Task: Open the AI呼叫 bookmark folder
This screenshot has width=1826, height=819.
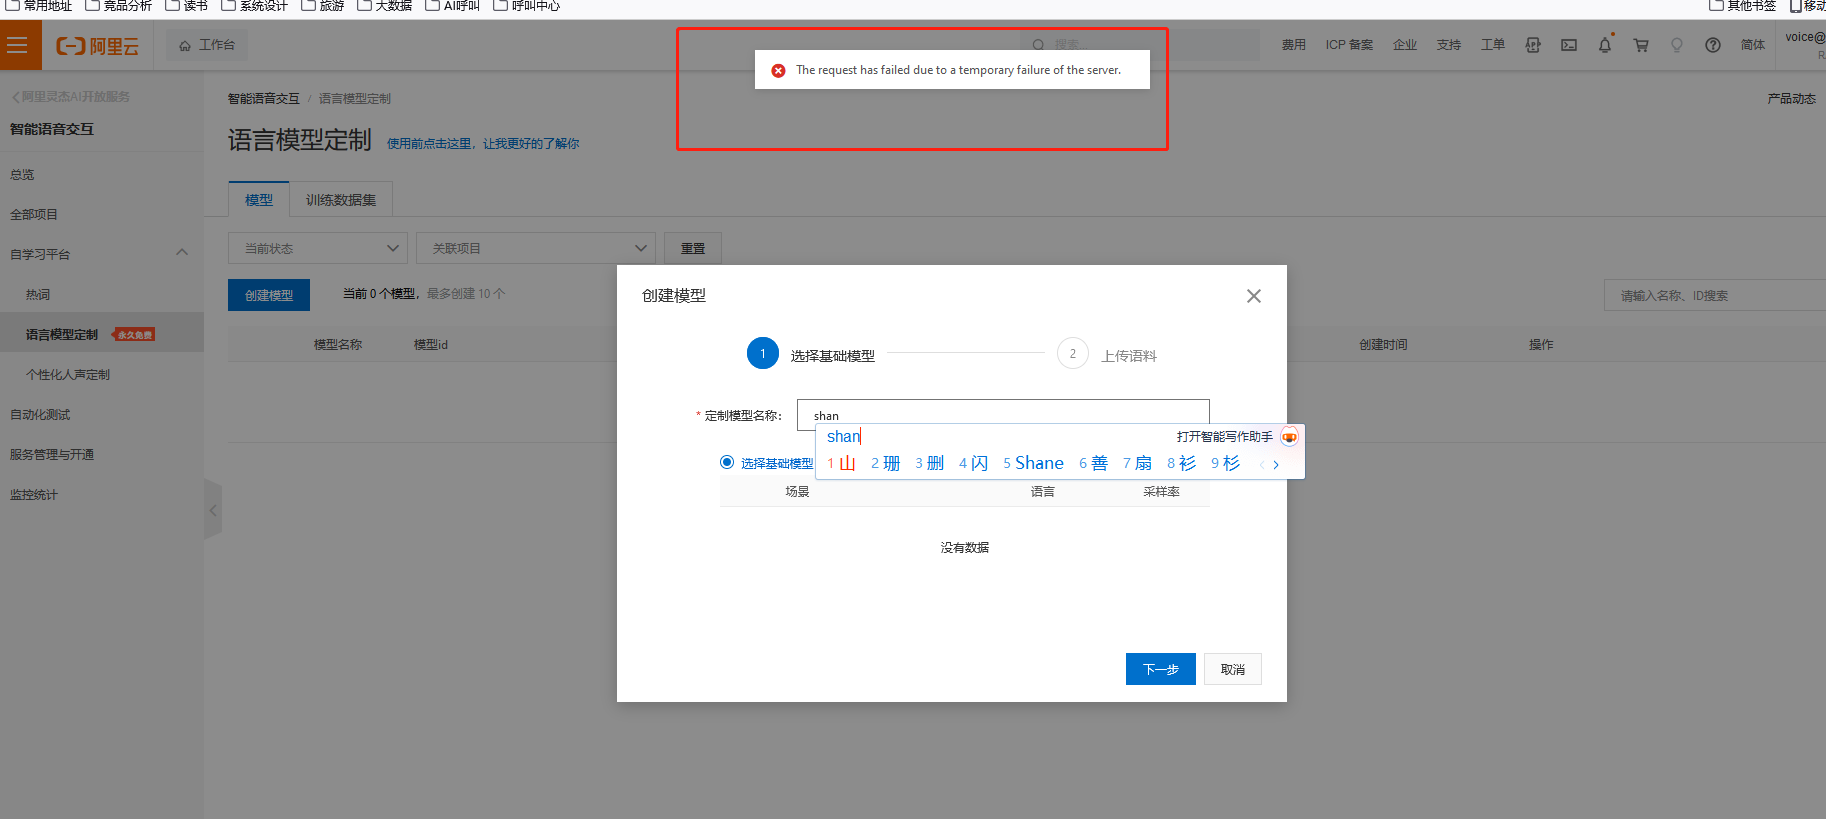Action: 453,6
